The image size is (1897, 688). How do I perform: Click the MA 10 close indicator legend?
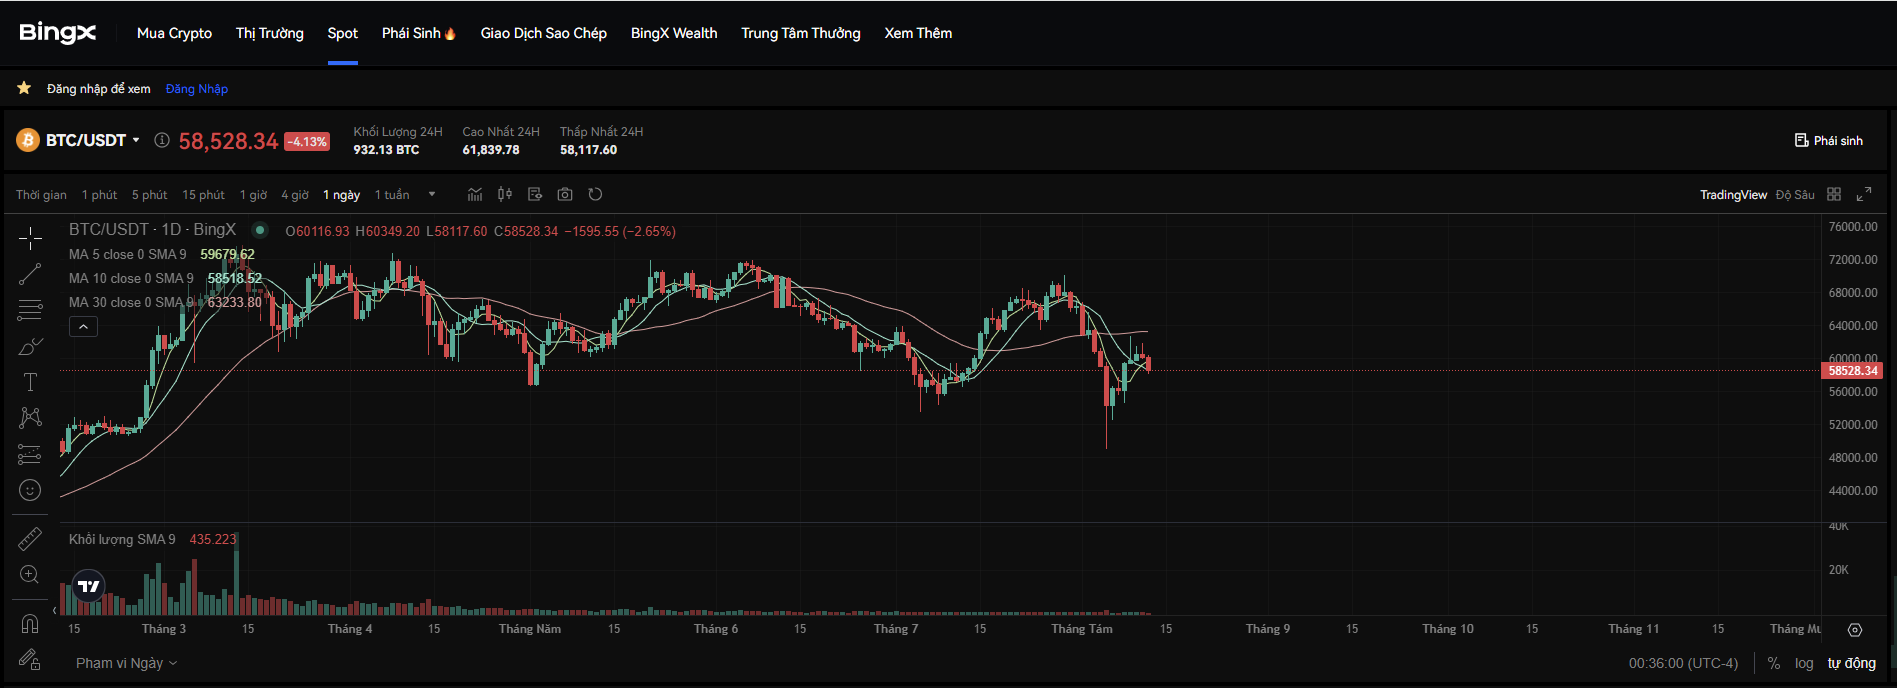[x=131, y=278]
